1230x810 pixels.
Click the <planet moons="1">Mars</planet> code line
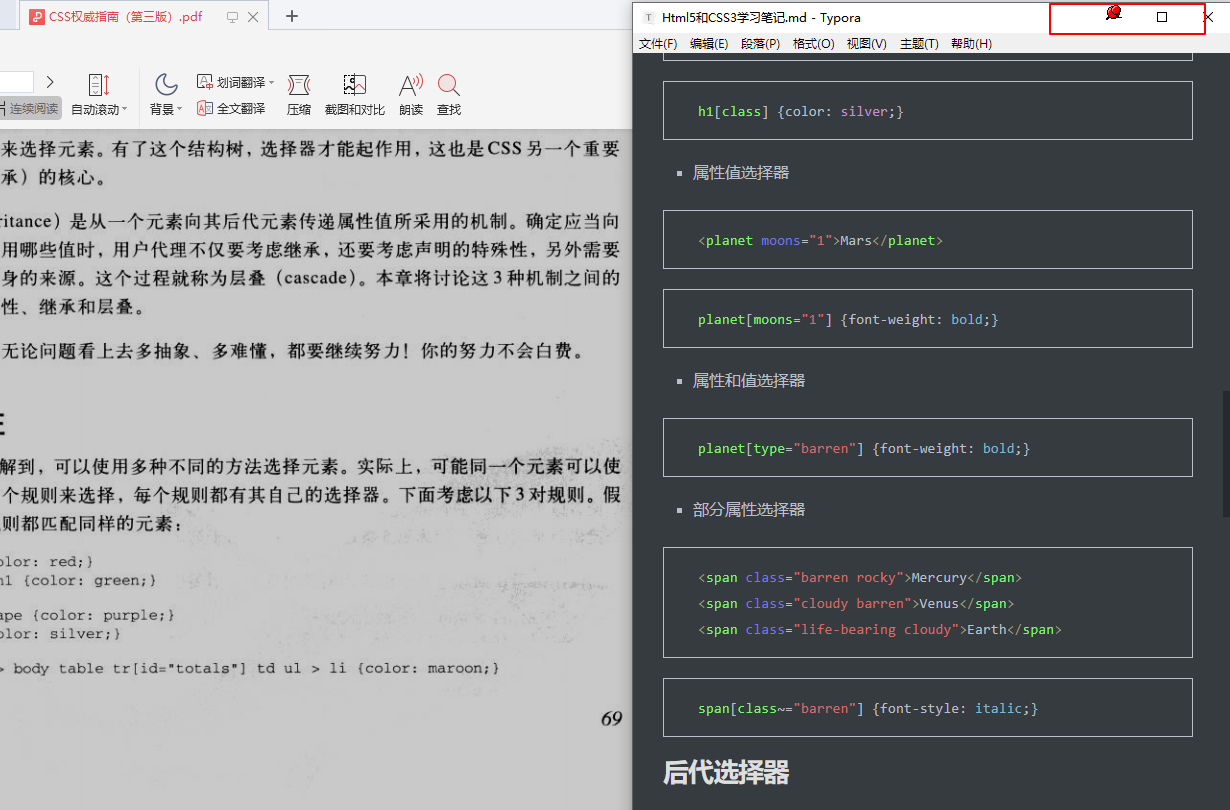[x=820, y=240]
